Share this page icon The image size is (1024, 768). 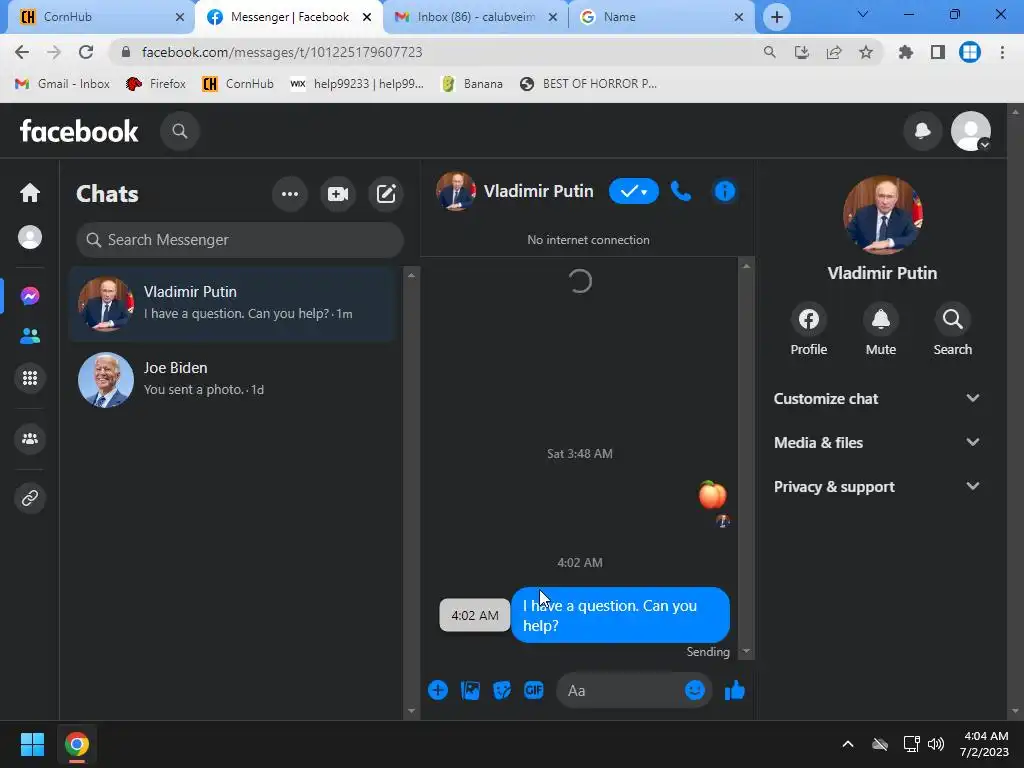coord(834,52)
